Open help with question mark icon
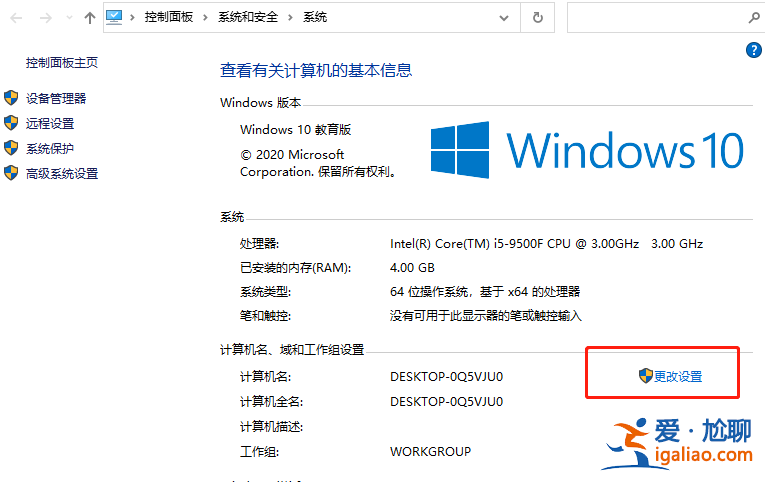Screen dimensions: 765x482 [x=754, y=50]
